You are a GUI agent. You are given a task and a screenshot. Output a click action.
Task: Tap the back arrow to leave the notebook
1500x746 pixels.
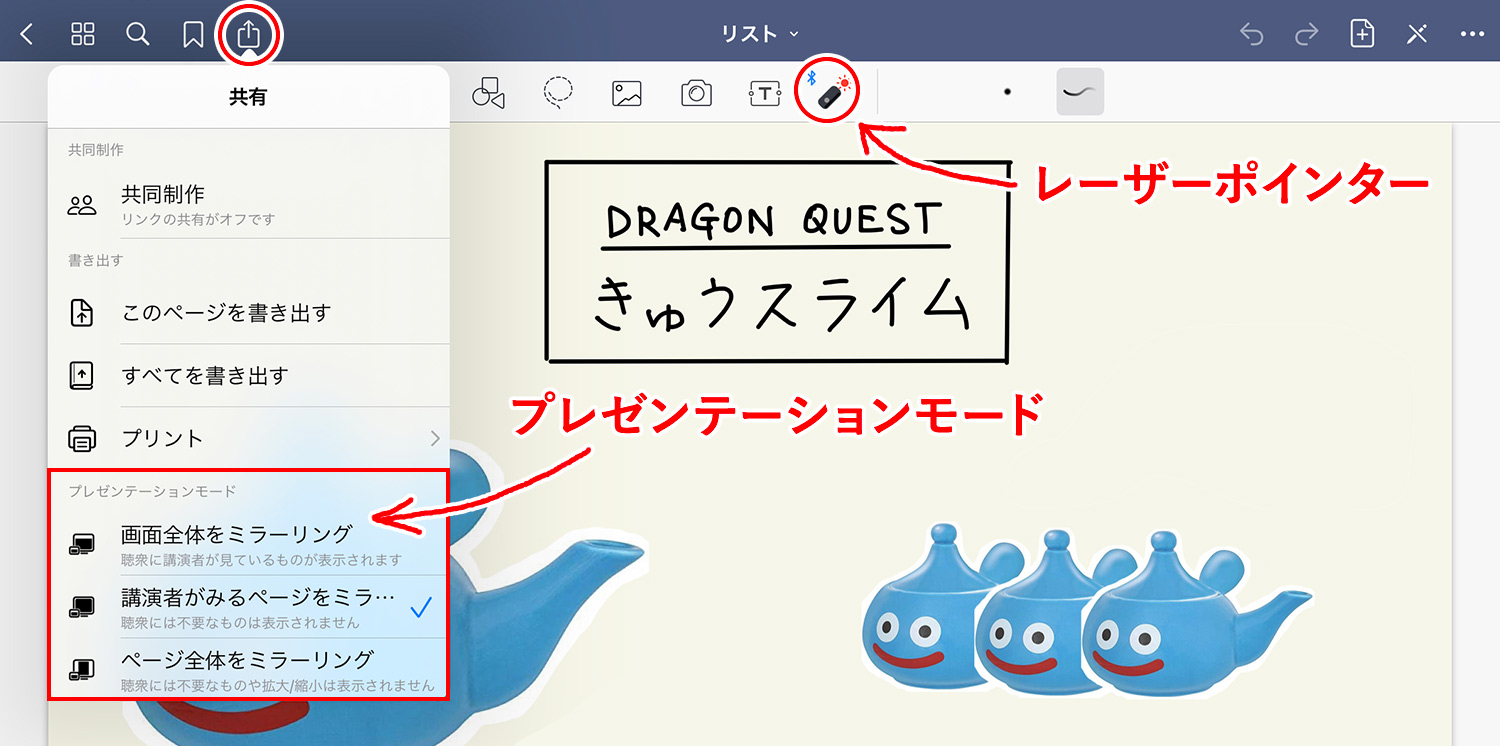tap(27, 35)
